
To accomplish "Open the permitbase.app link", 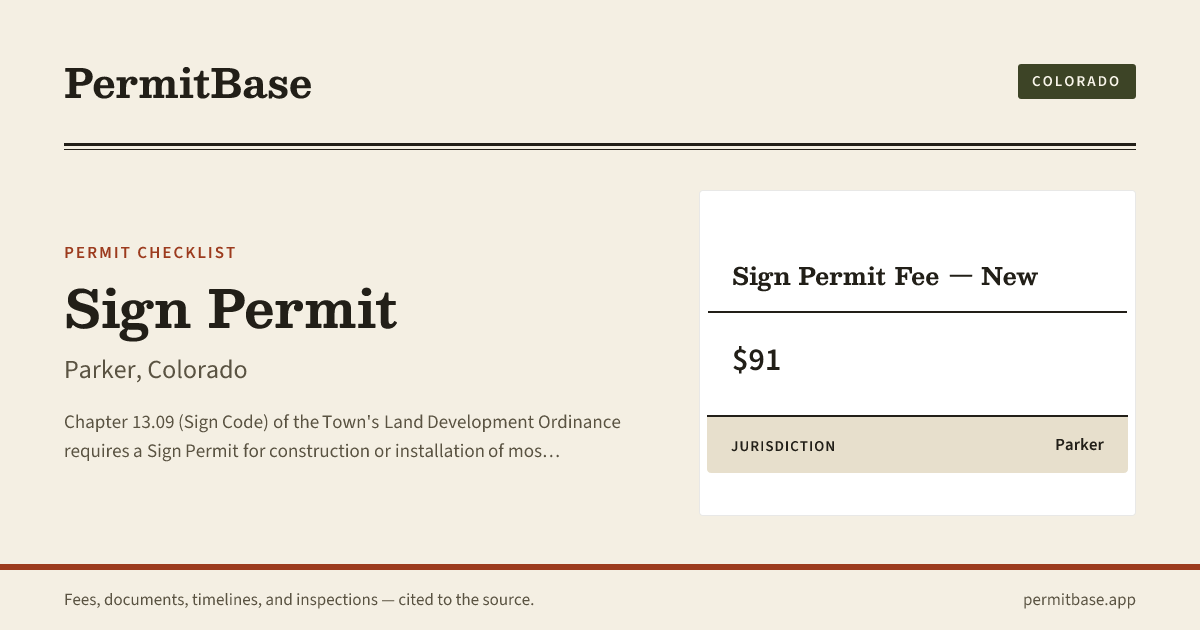I will pyautogui.click(x=1079, y=600).
